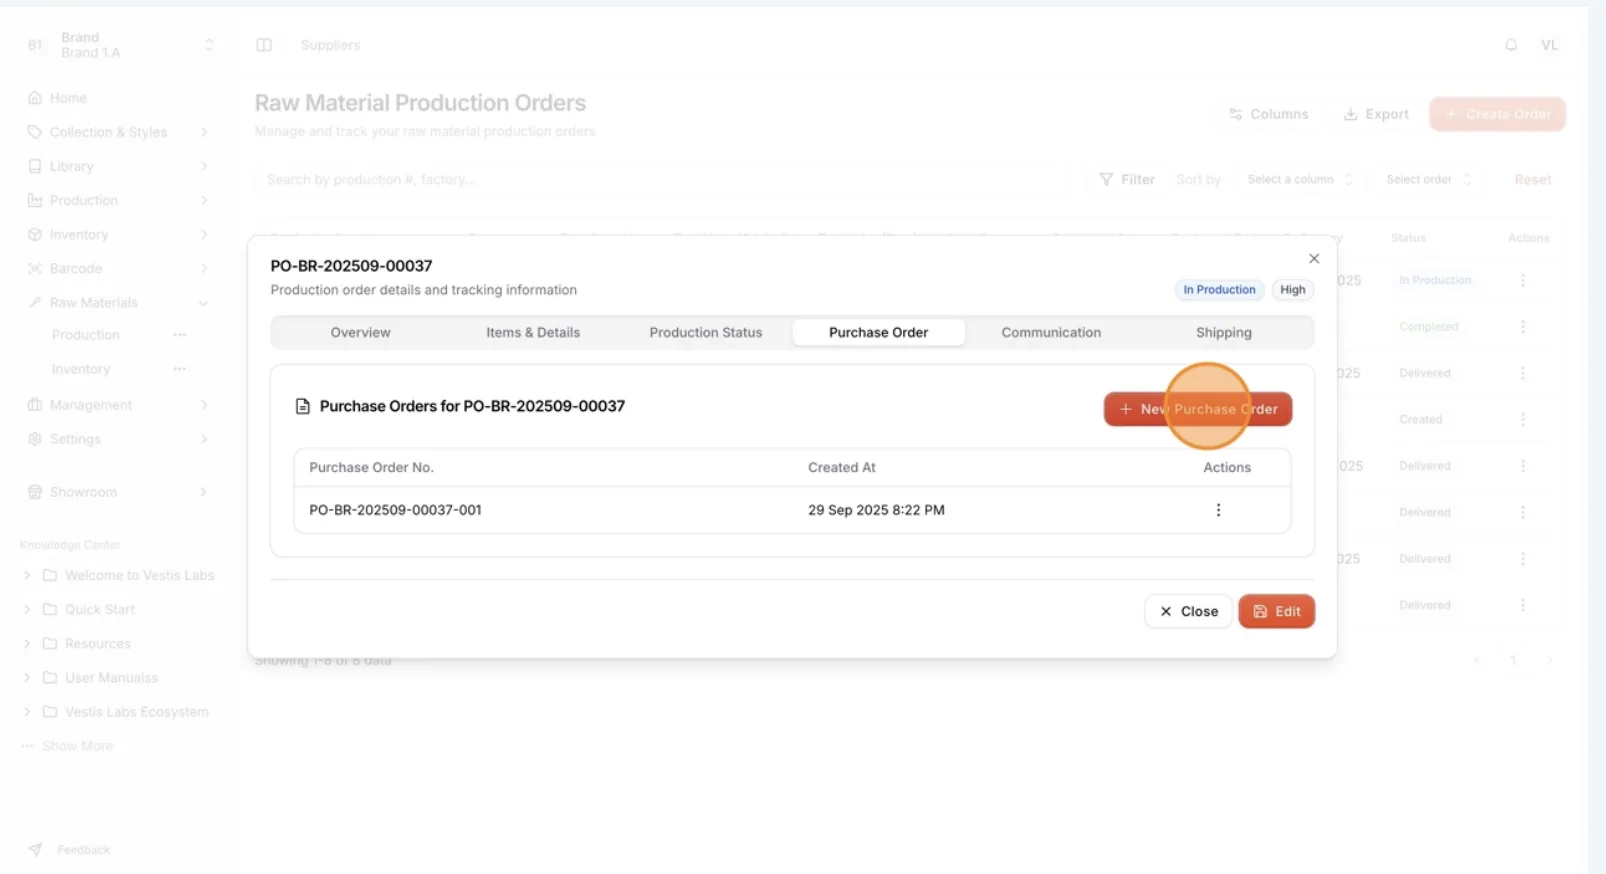This screenshot has width=1606, height=874.
Task: Focus the search by production # field
Action: tap(662, 180)
